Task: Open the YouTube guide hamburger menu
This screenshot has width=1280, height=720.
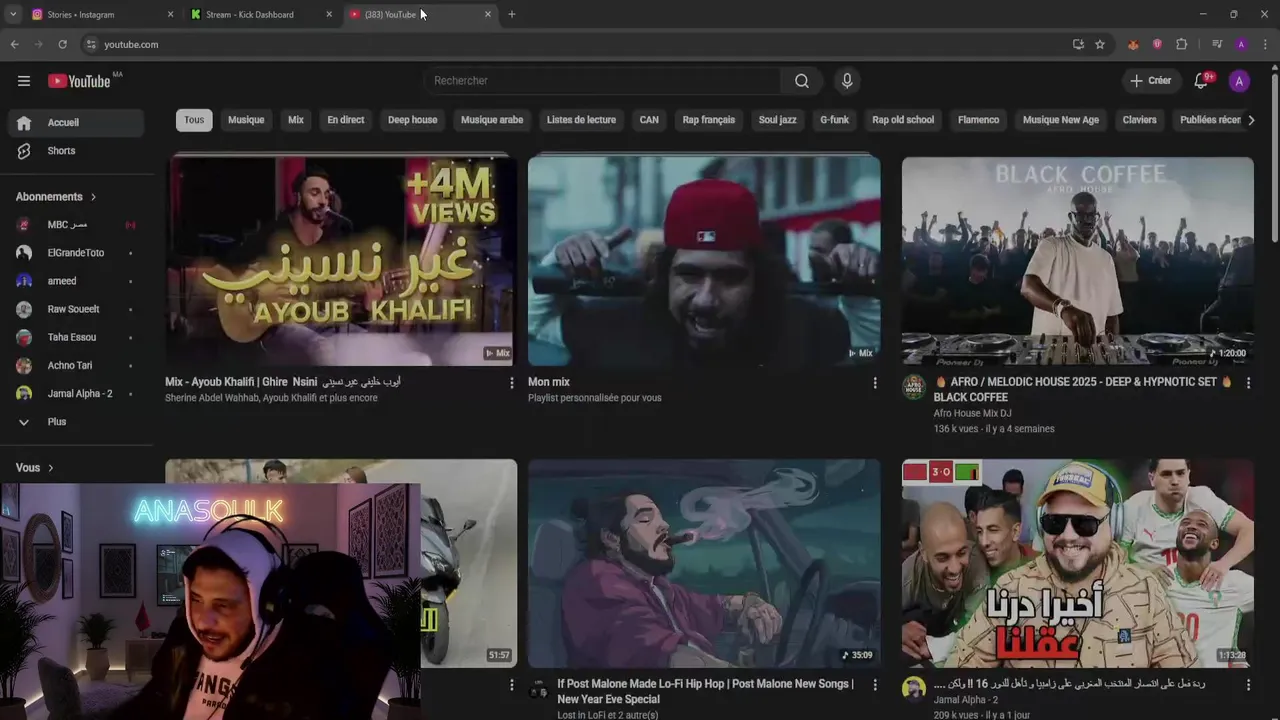Action: [24, 81]
